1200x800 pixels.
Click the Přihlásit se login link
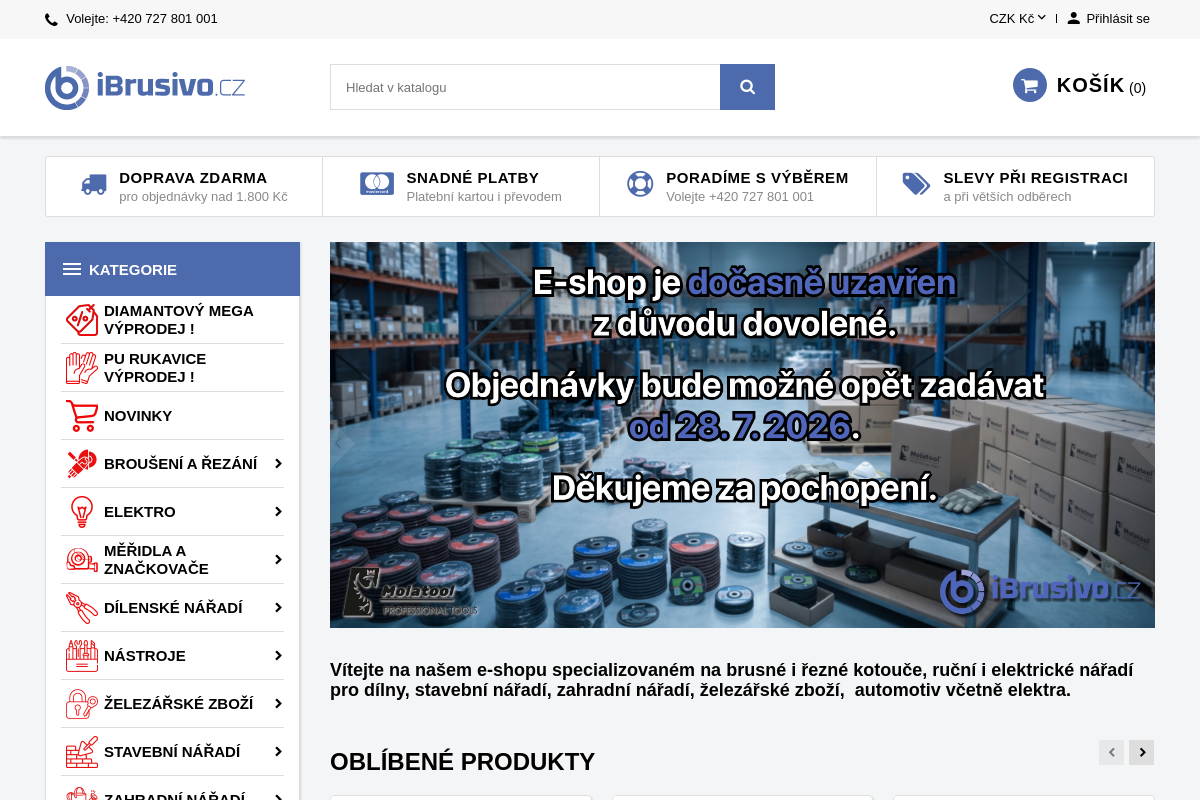[x=1118, y=18]
